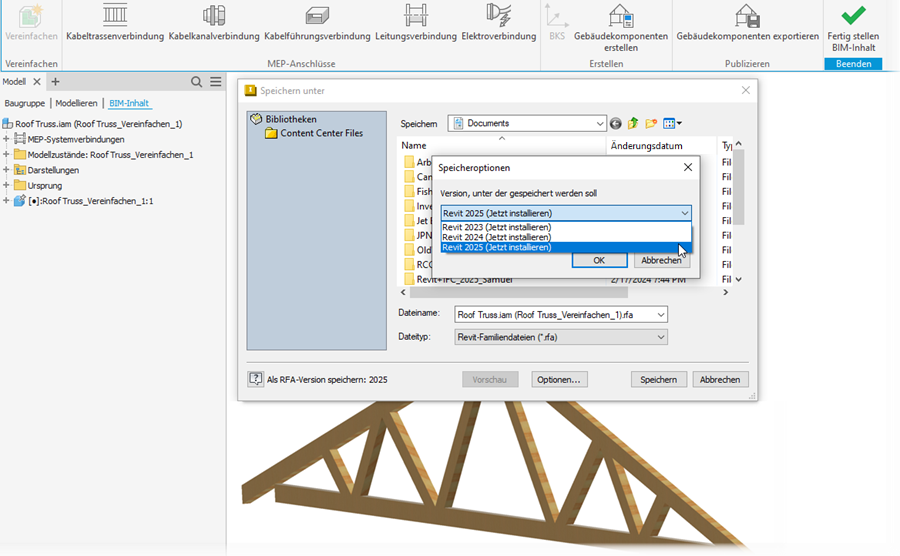Click the vertical scrollbar thumb in file list
Viewport: 900px width, 556px height.
(x=739, y=186)
